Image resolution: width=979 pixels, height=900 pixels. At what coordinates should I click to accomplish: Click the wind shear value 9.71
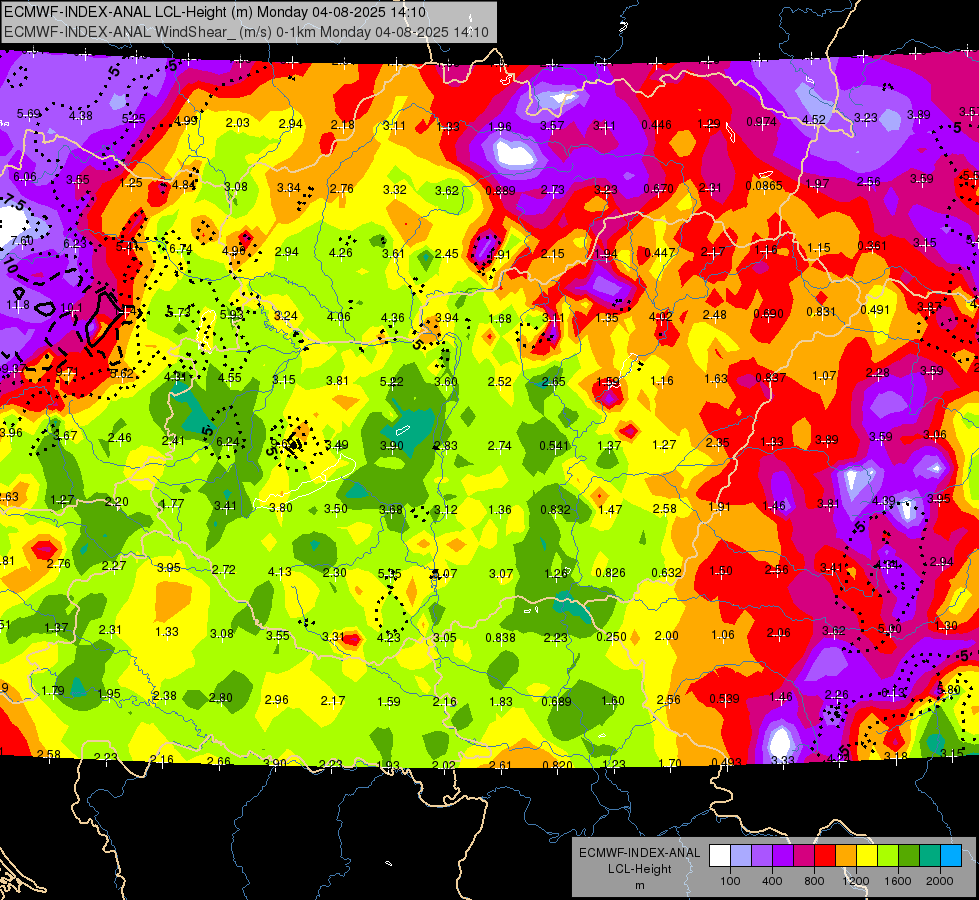click(67, 372)
